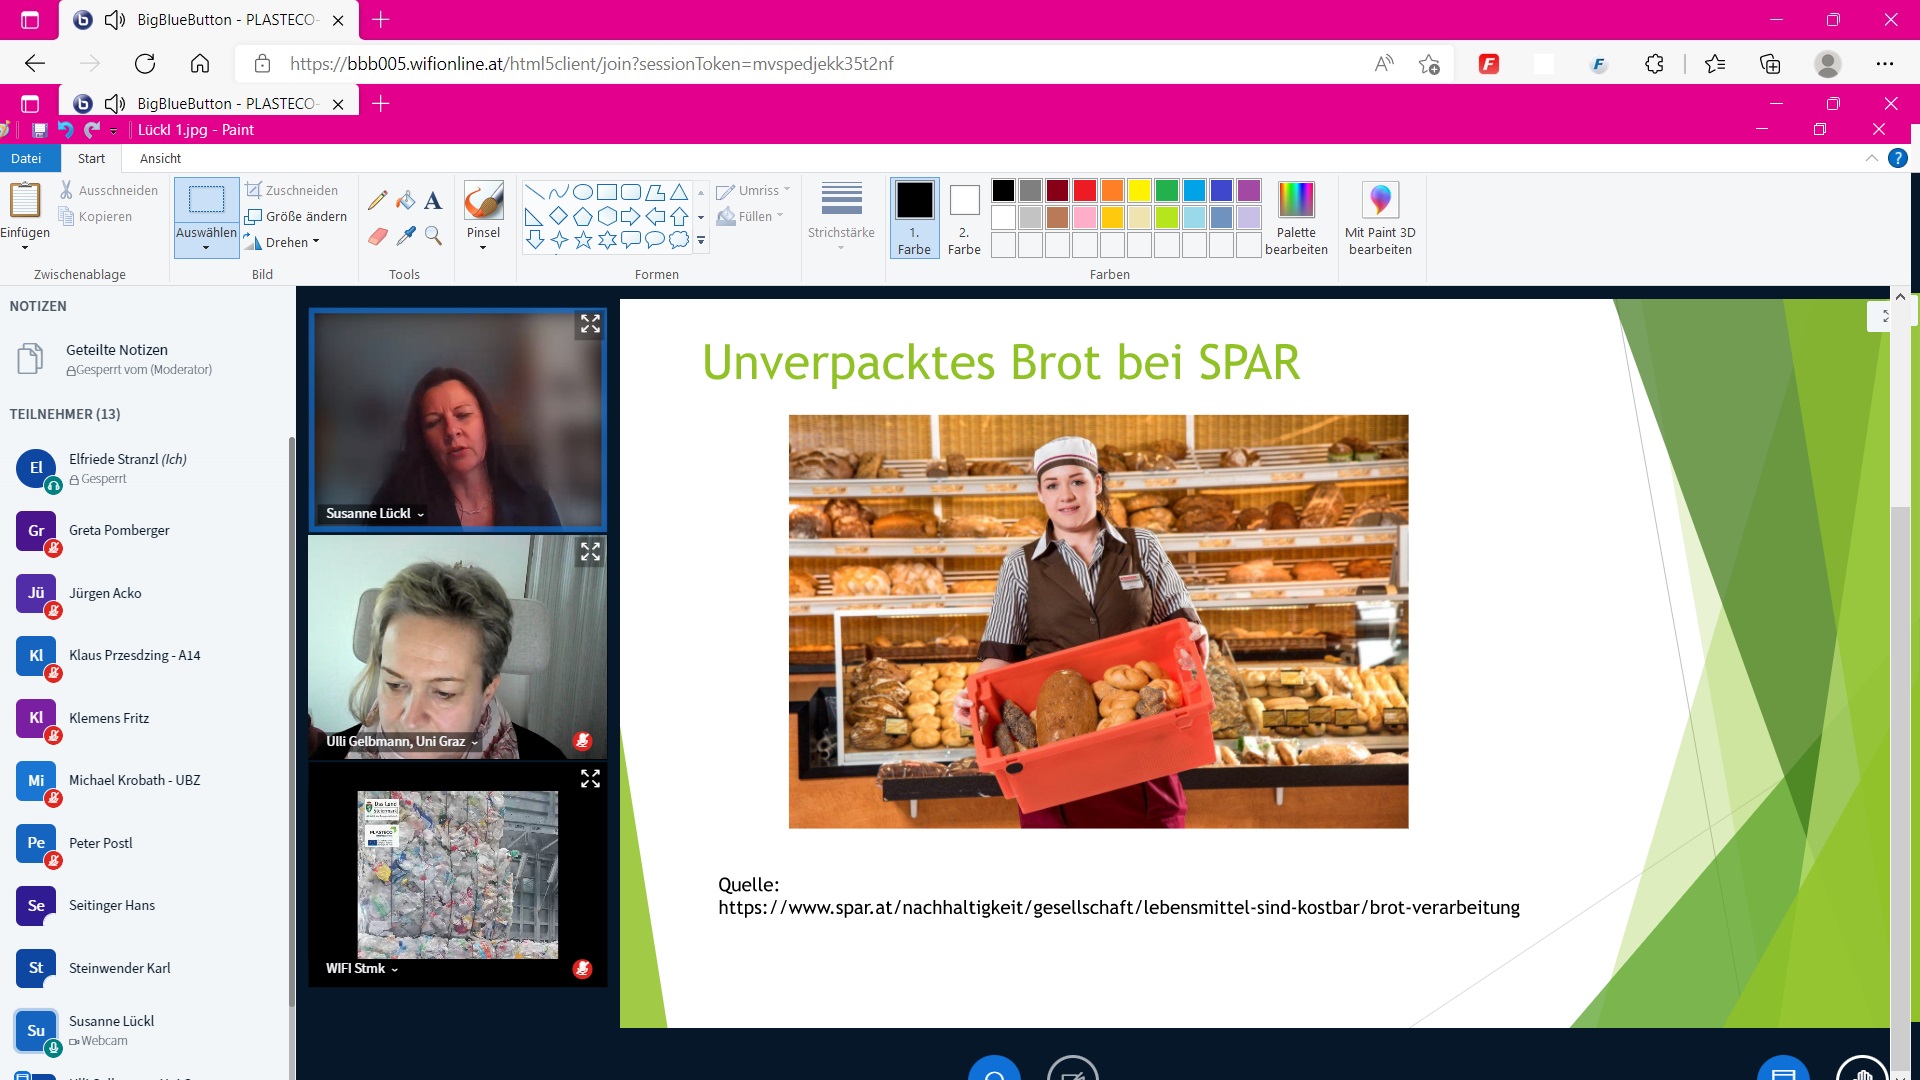The image size is (1920, 1080).
Task: Open the Pinsel brush dropdown arrow
Action: 483,248
